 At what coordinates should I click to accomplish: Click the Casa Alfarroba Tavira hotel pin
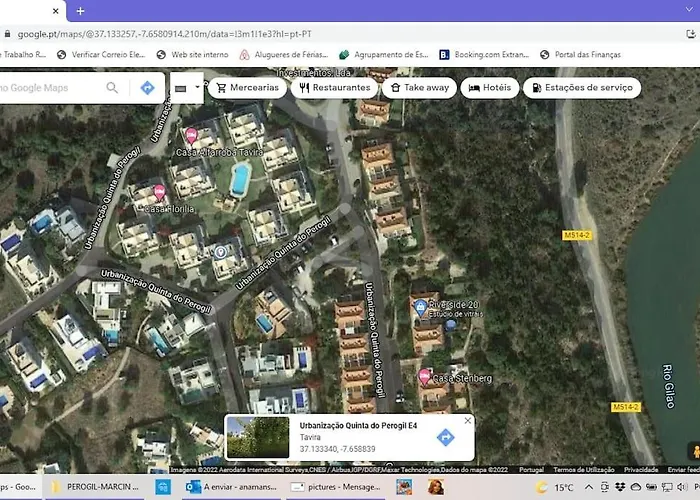click(x=191, y=135)
